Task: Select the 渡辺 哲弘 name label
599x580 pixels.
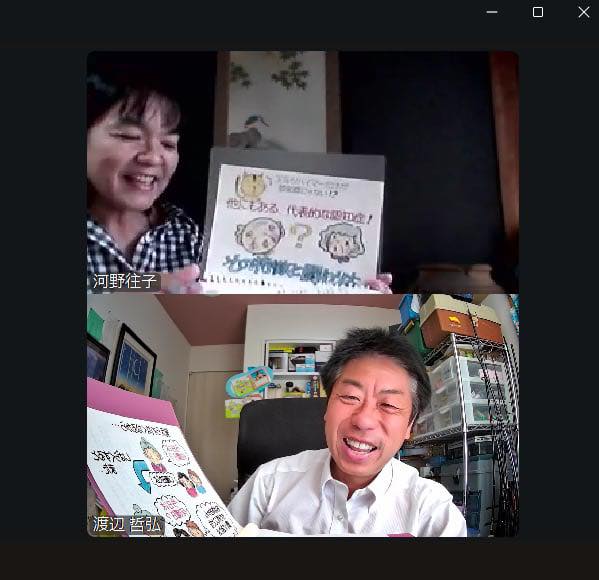Action: [x=127, y=524]
